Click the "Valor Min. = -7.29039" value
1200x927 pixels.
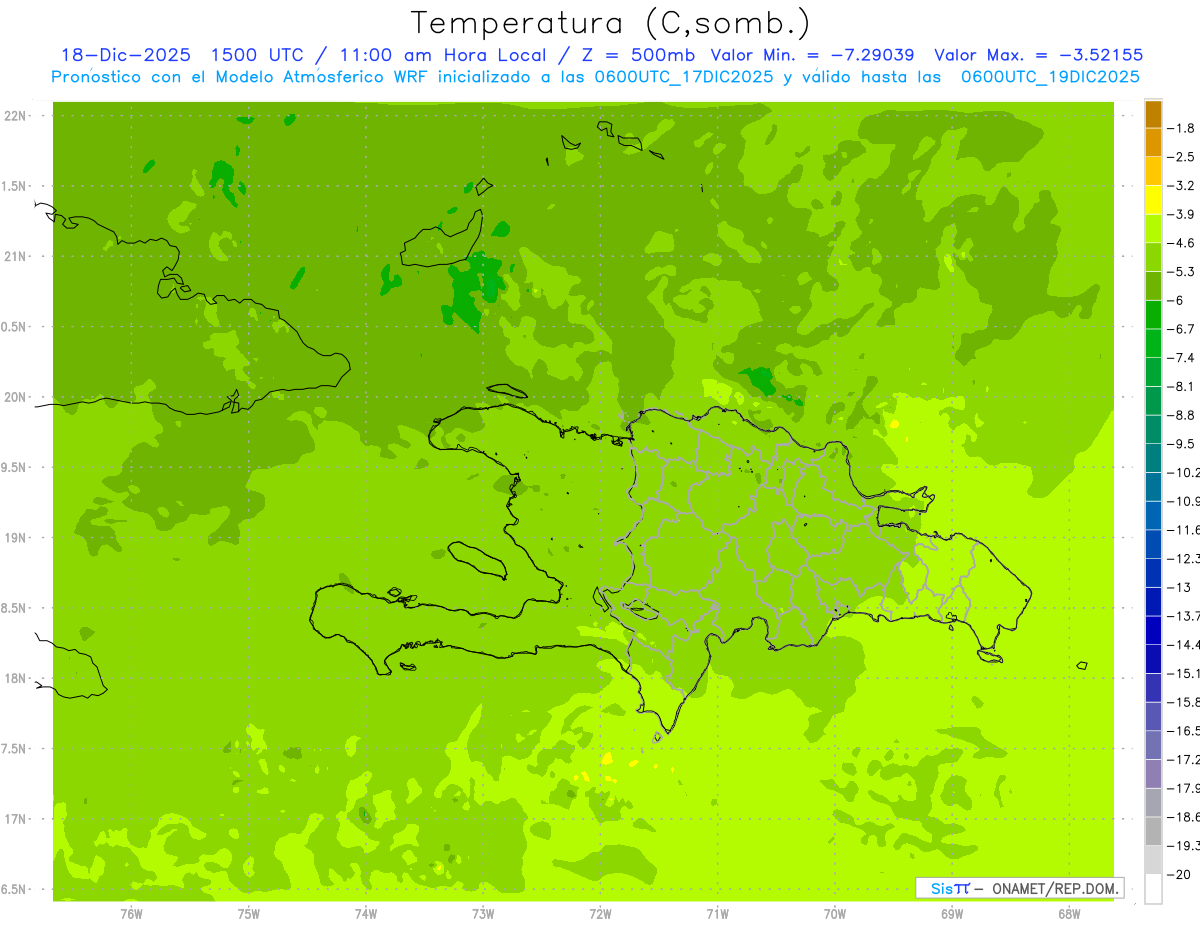812,55
